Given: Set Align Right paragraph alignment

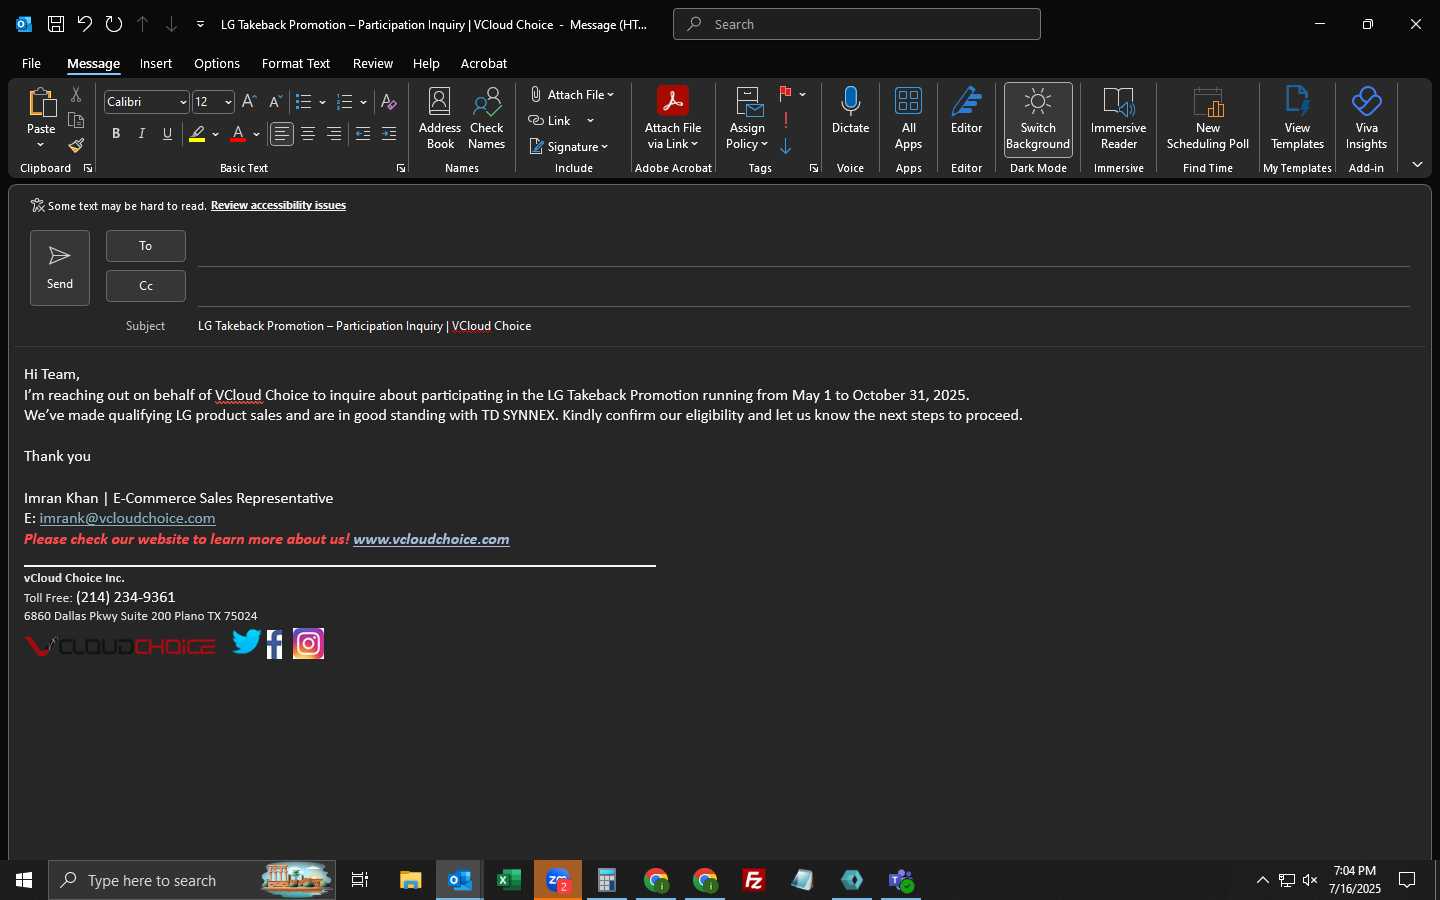Looking at the screenshot, I should pyautogui.click(x=334, y=134).
